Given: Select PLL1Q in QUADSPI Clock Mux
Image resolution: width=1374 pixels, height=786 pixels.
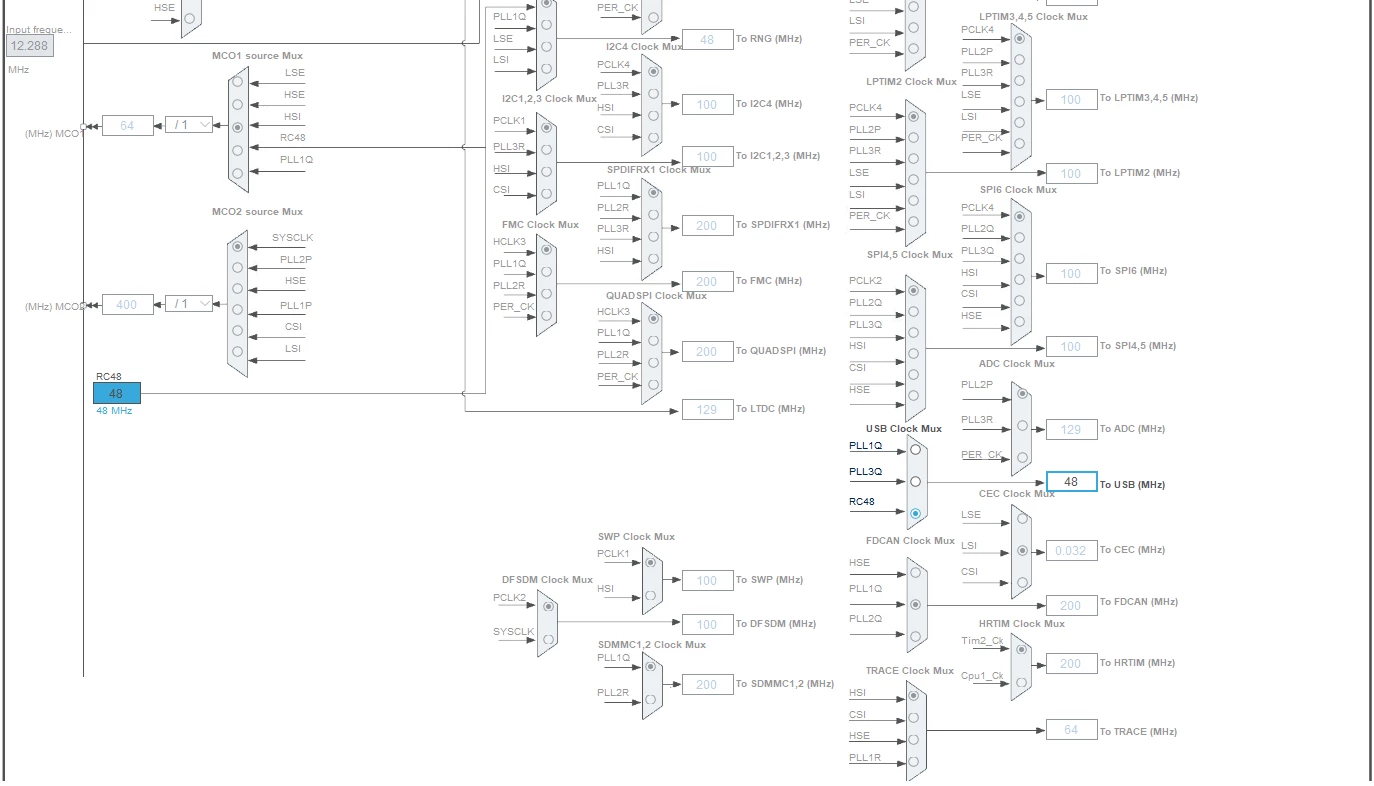Looking at the screenshot, I should 653,341.
